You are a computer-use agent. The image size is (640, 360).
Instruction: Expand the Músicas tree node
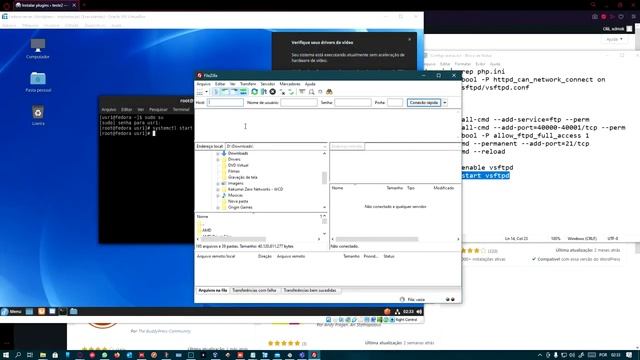(218, 196)
